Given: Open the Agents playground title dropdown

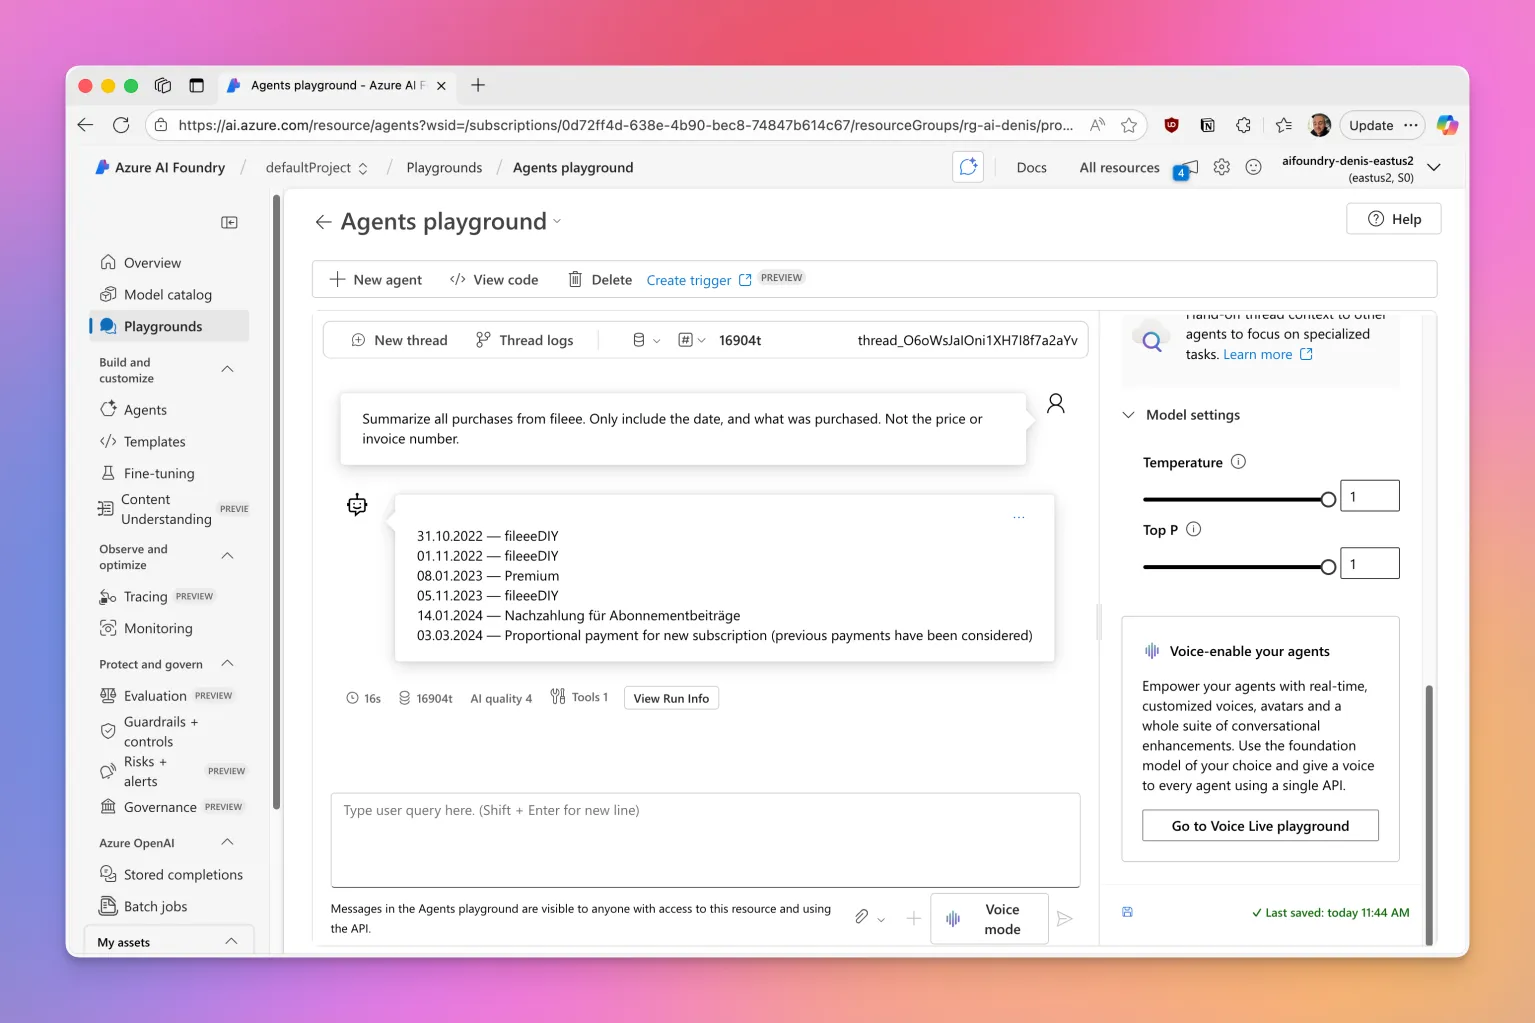Looking at the screenshot, I should pos(557,222).
